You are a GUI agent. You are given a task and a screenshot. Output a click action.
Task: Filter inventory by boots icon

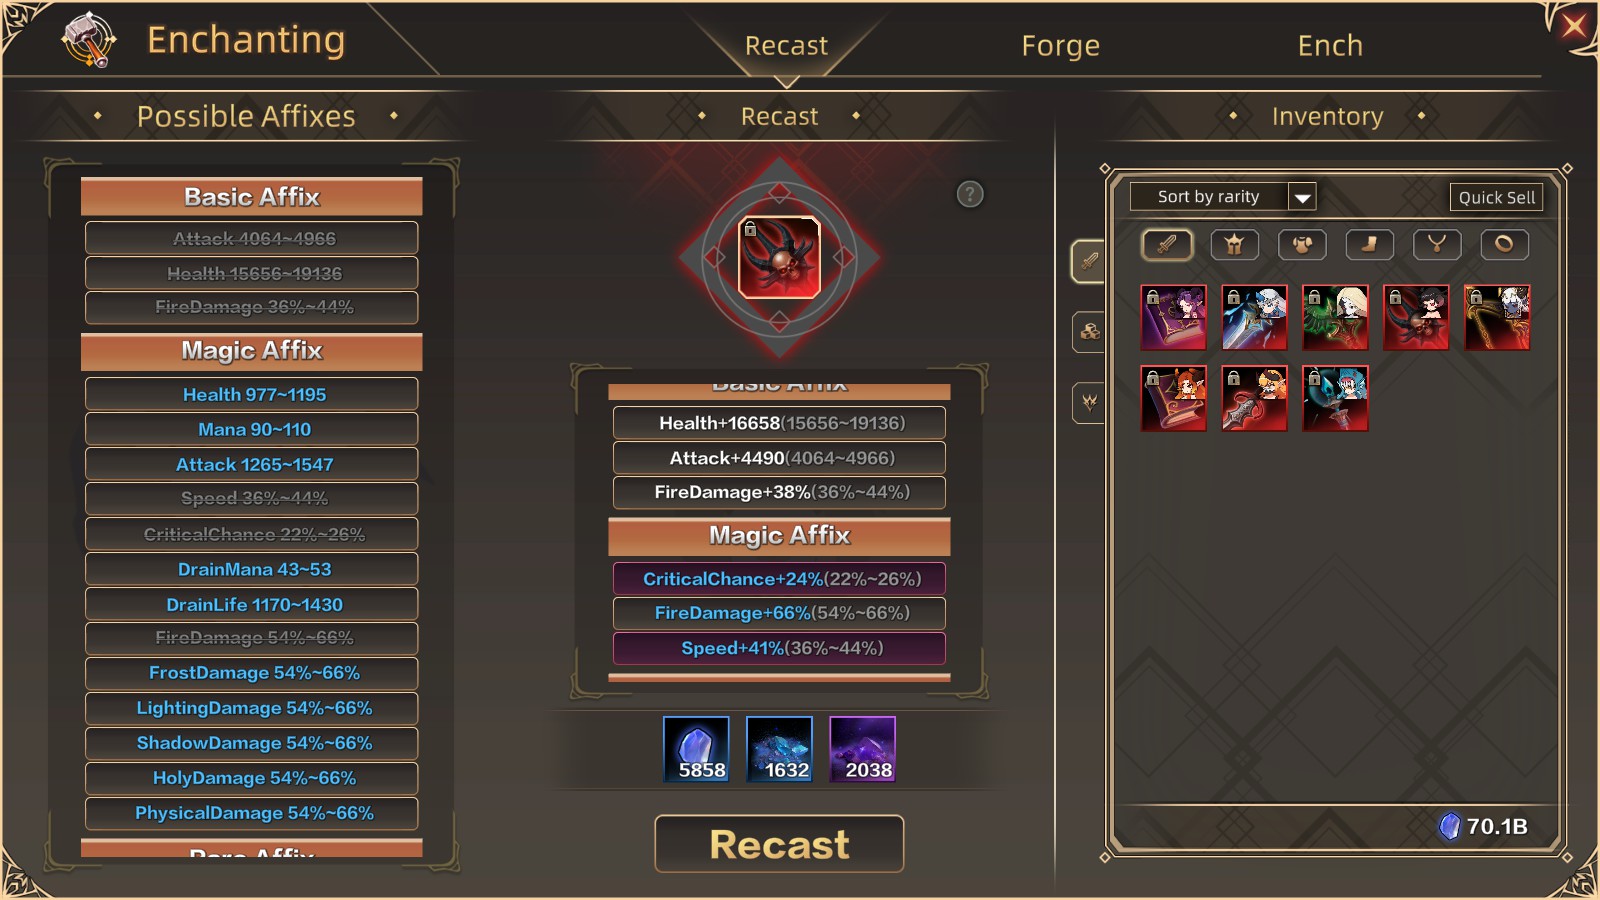[1369, 244]
